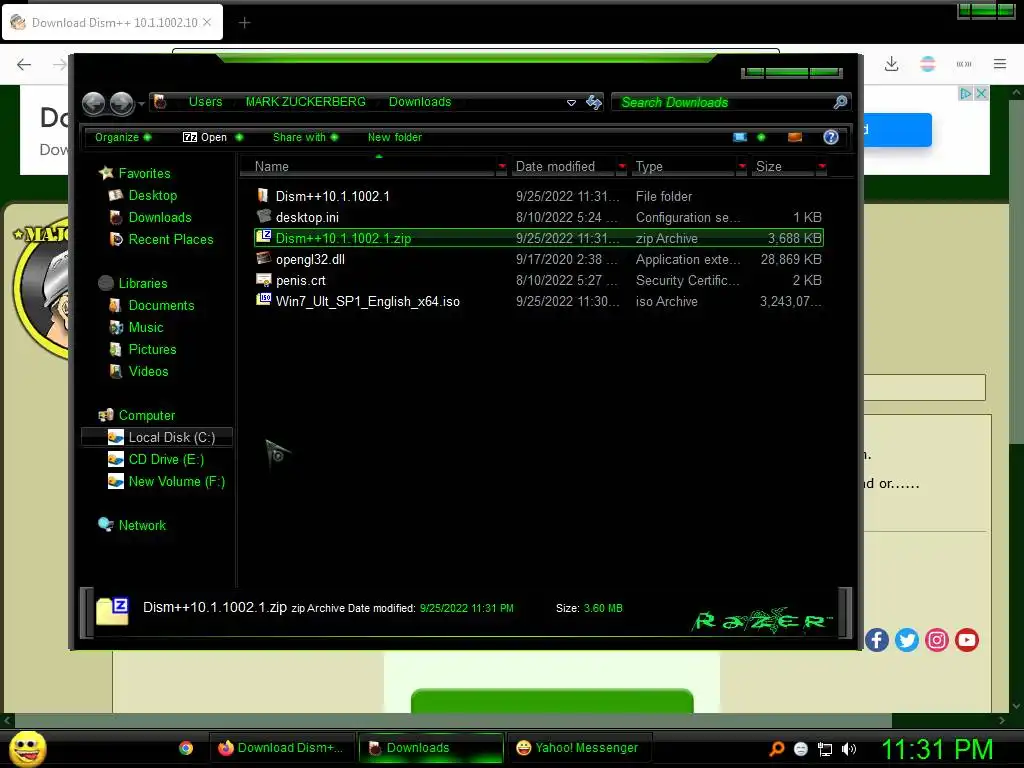The image size is (1024, 768).
Task: Expand the Share with dropdown
Action: click(306, 137)
